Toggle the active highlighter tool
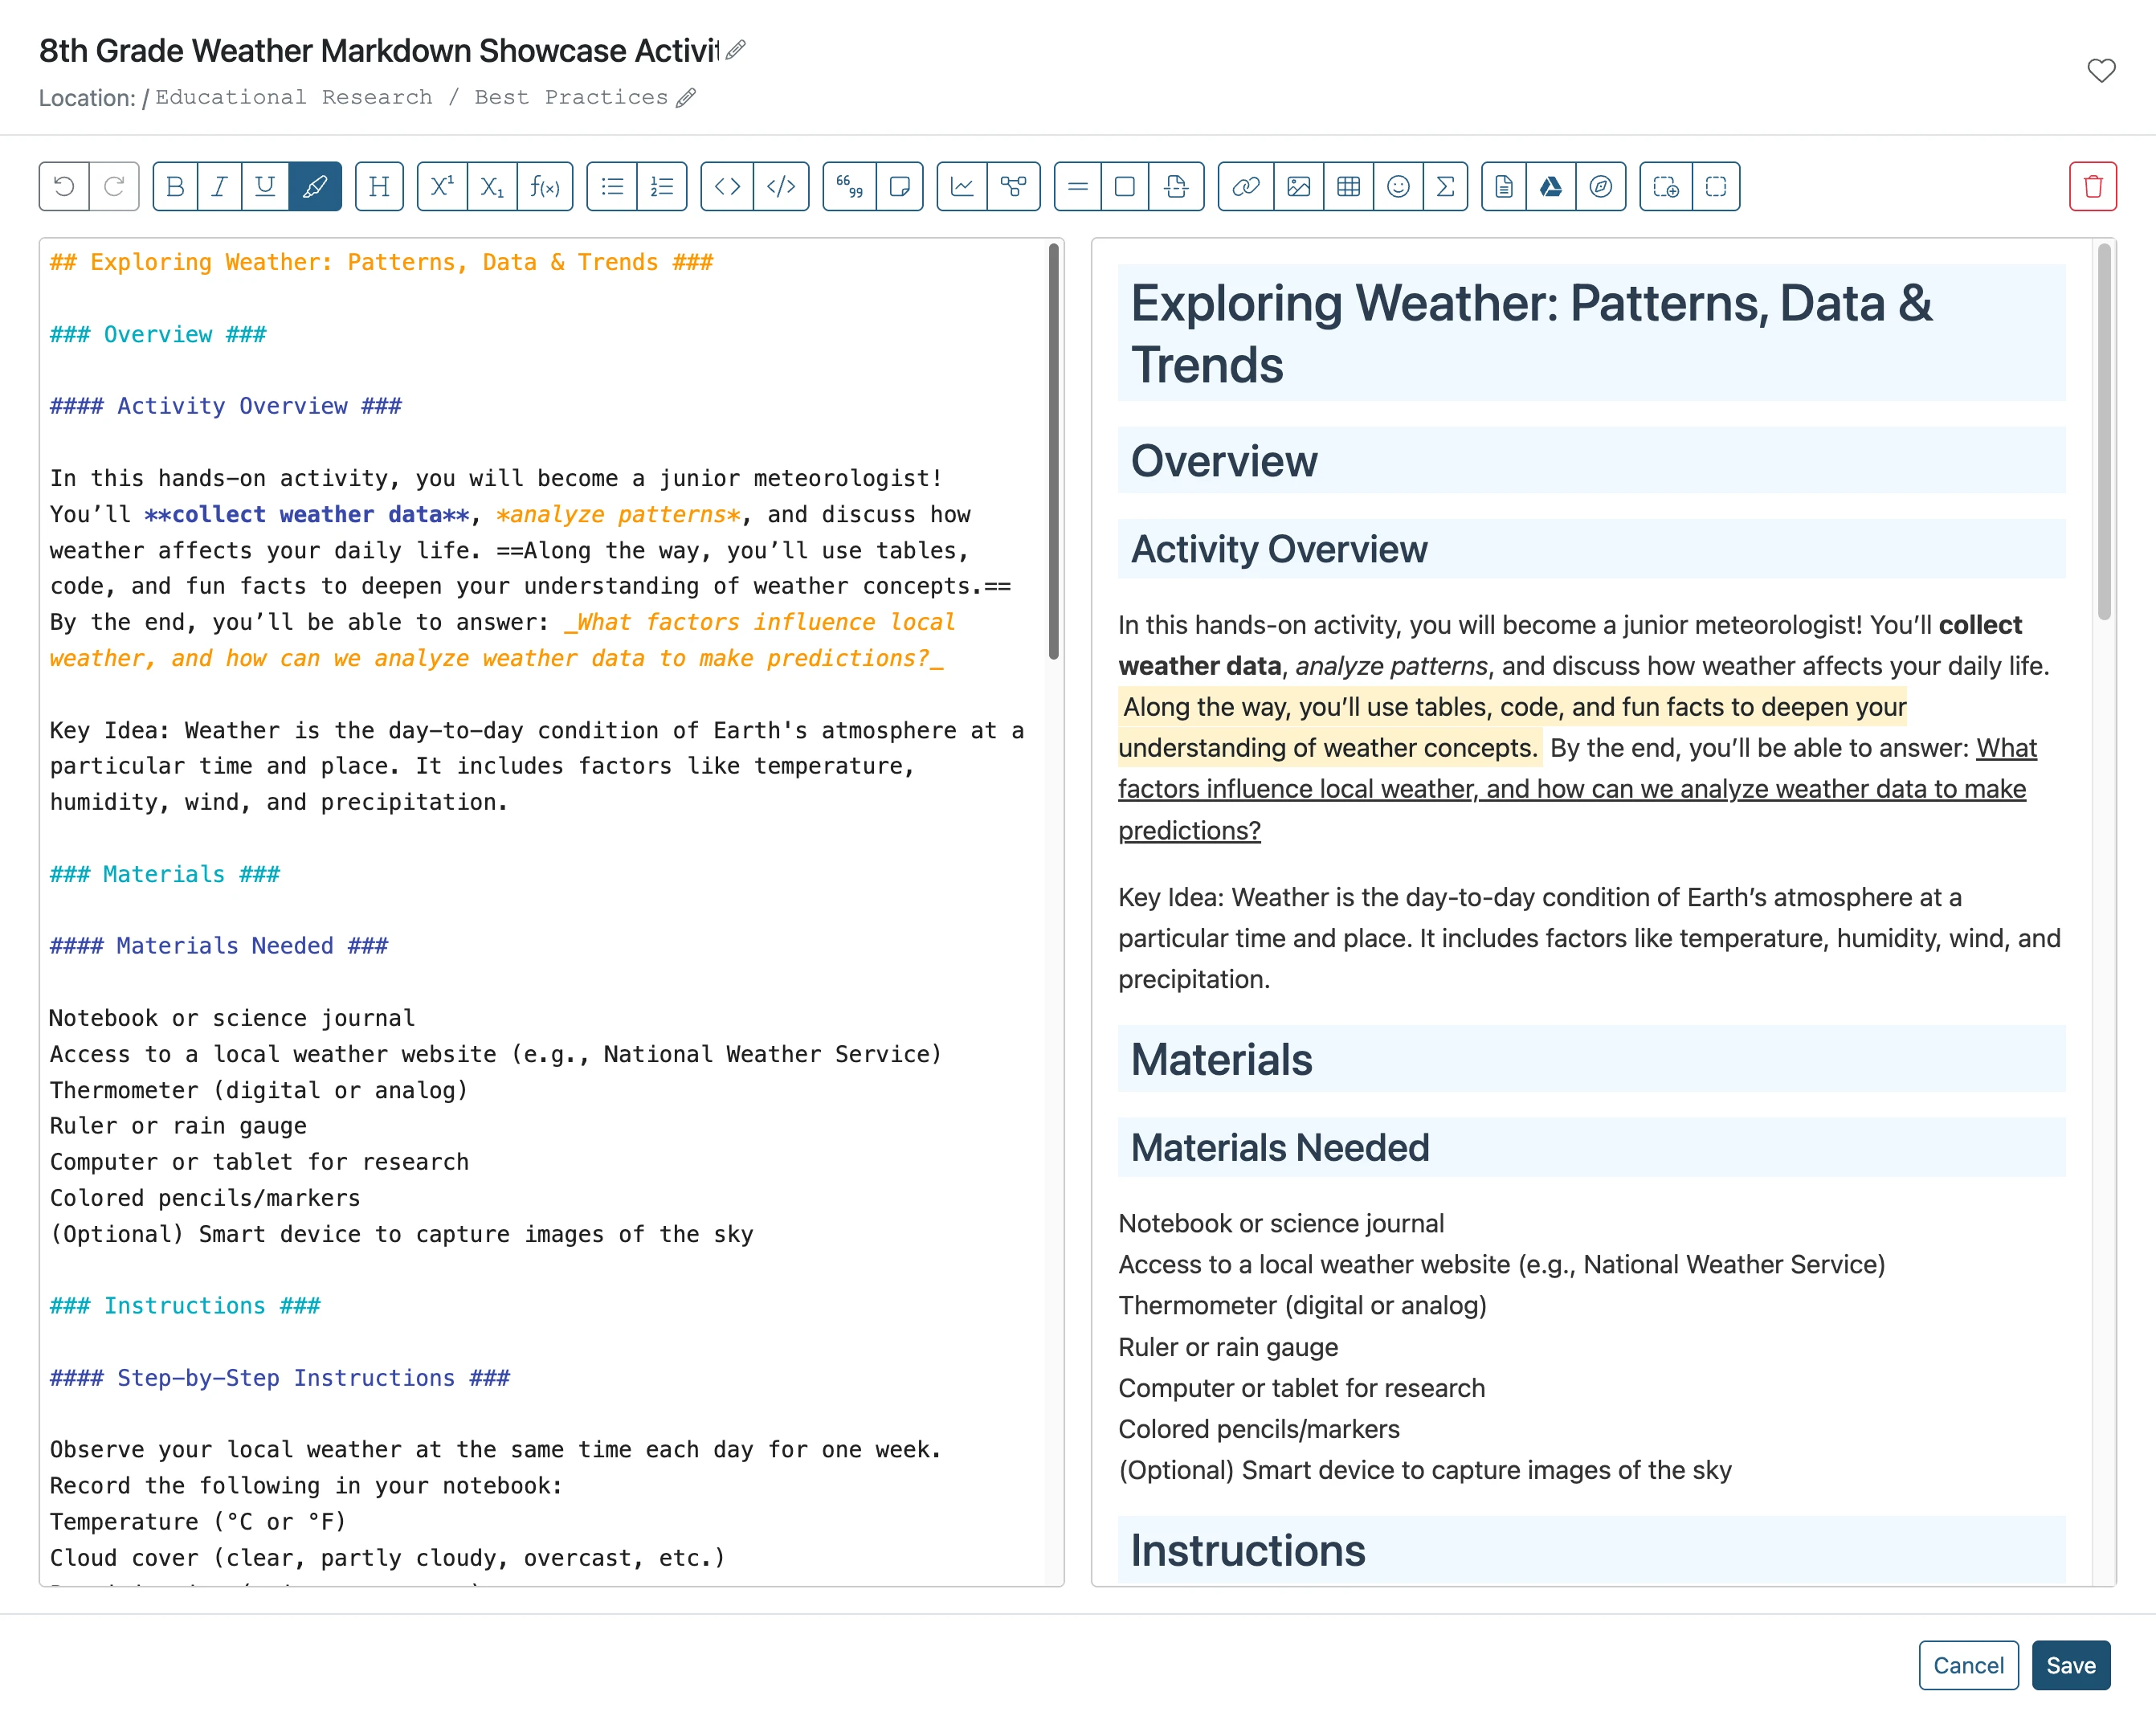The width and height of the screenshot is (2156, 1716). [x=315, y=186]
